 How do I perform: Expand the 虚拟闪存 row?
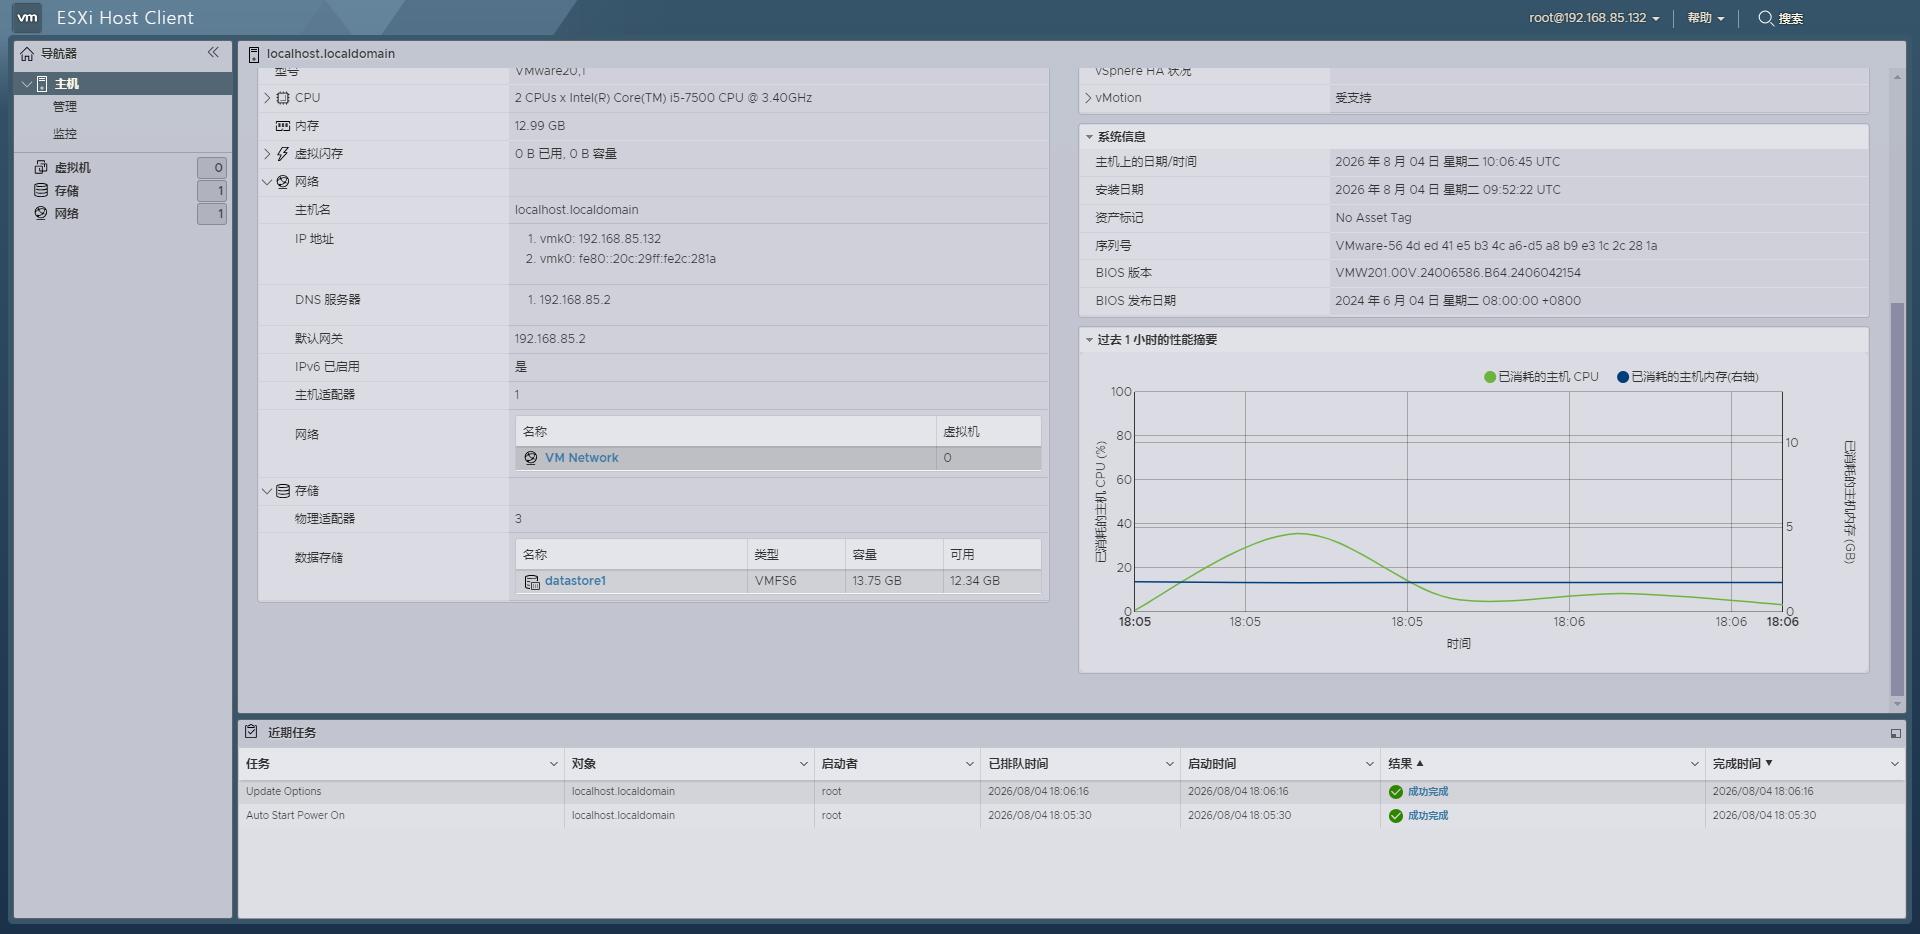[x=267, y=154]
